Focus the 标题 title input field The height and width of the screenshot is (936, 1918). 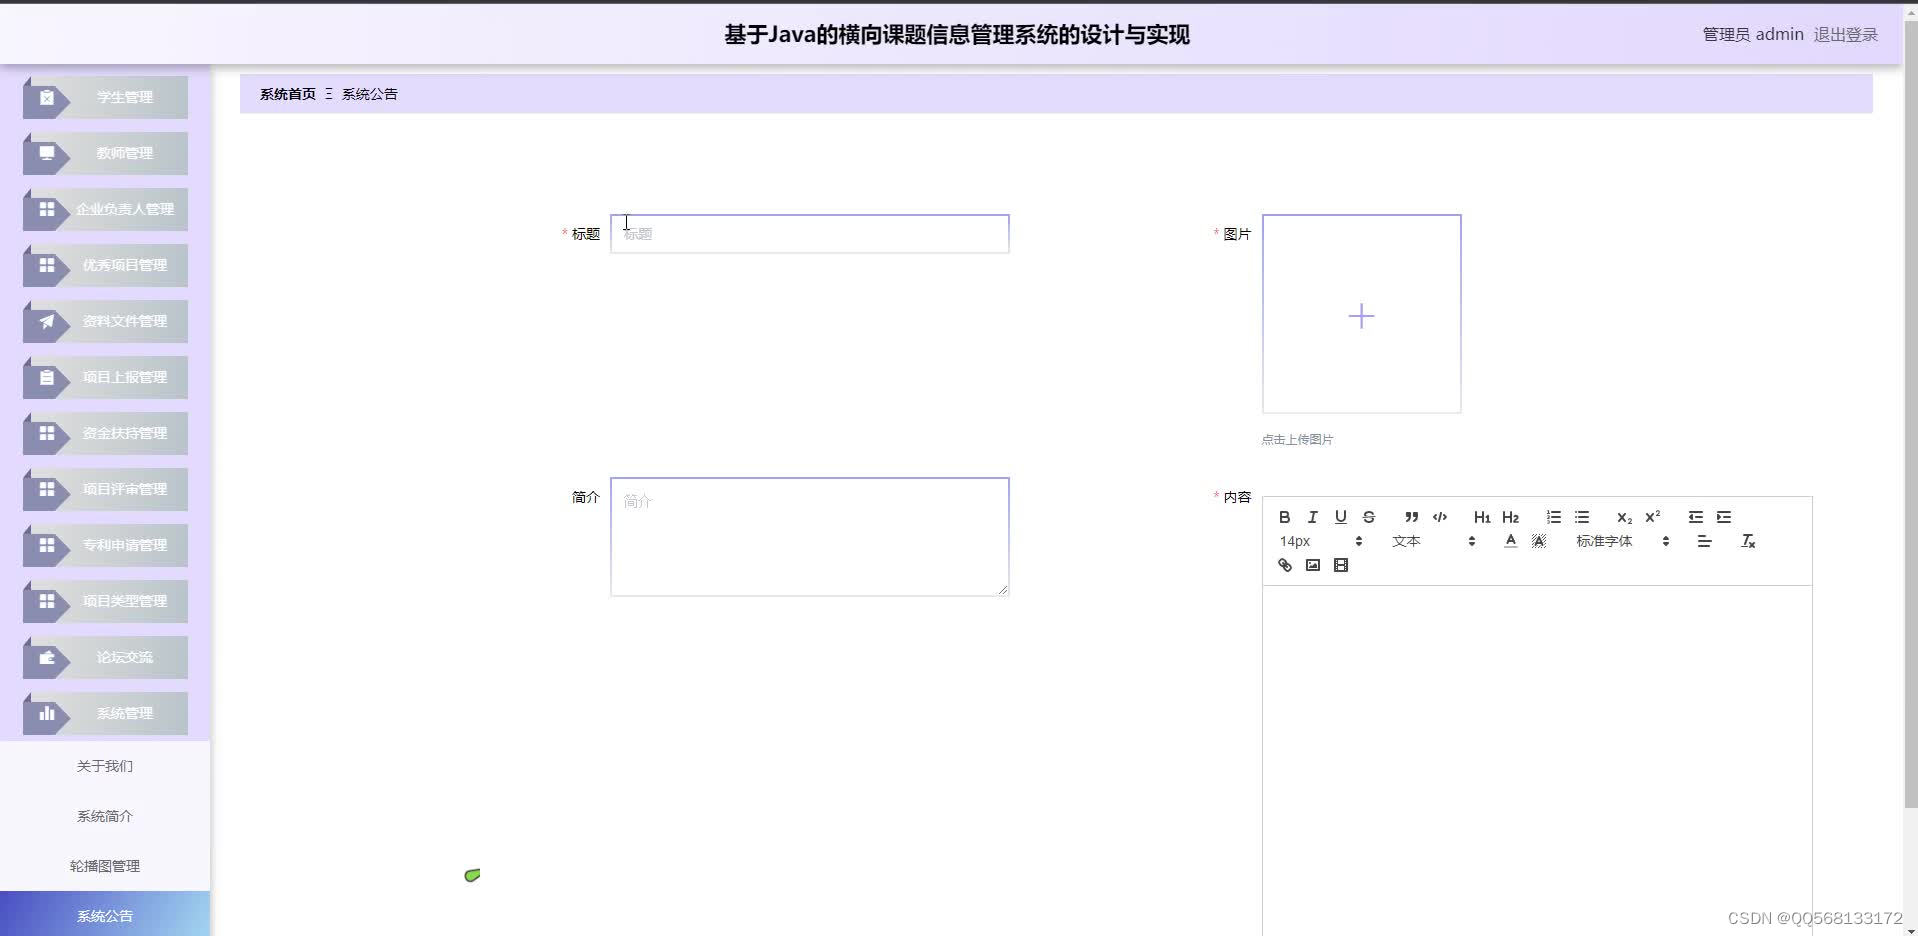point(810,234)
